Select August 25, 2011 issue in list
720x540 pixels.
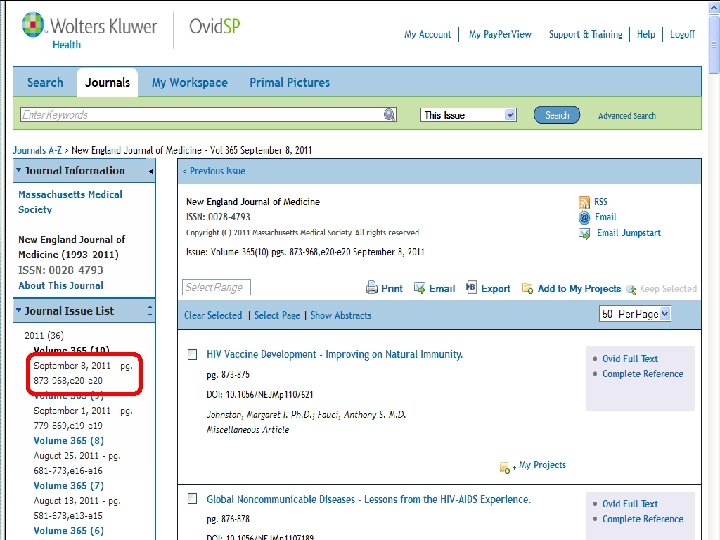[x=77, y=463]
